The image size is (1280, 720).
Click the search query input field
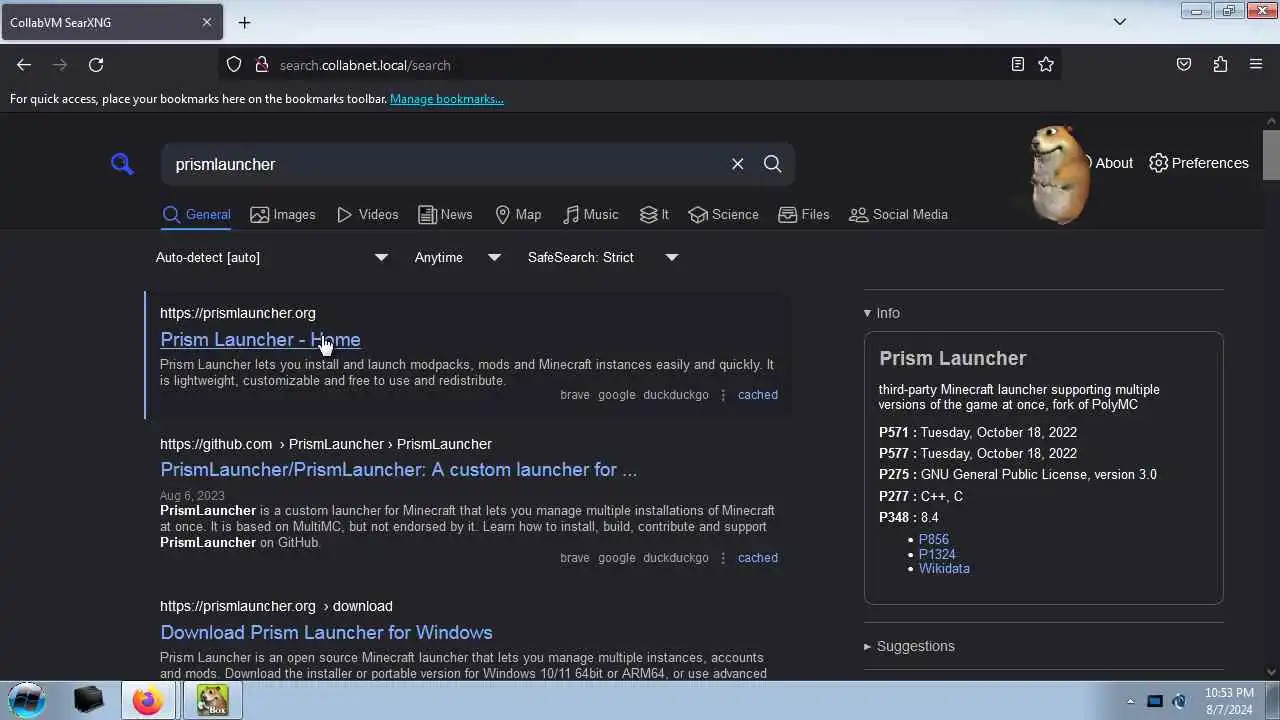click(445, 164)
